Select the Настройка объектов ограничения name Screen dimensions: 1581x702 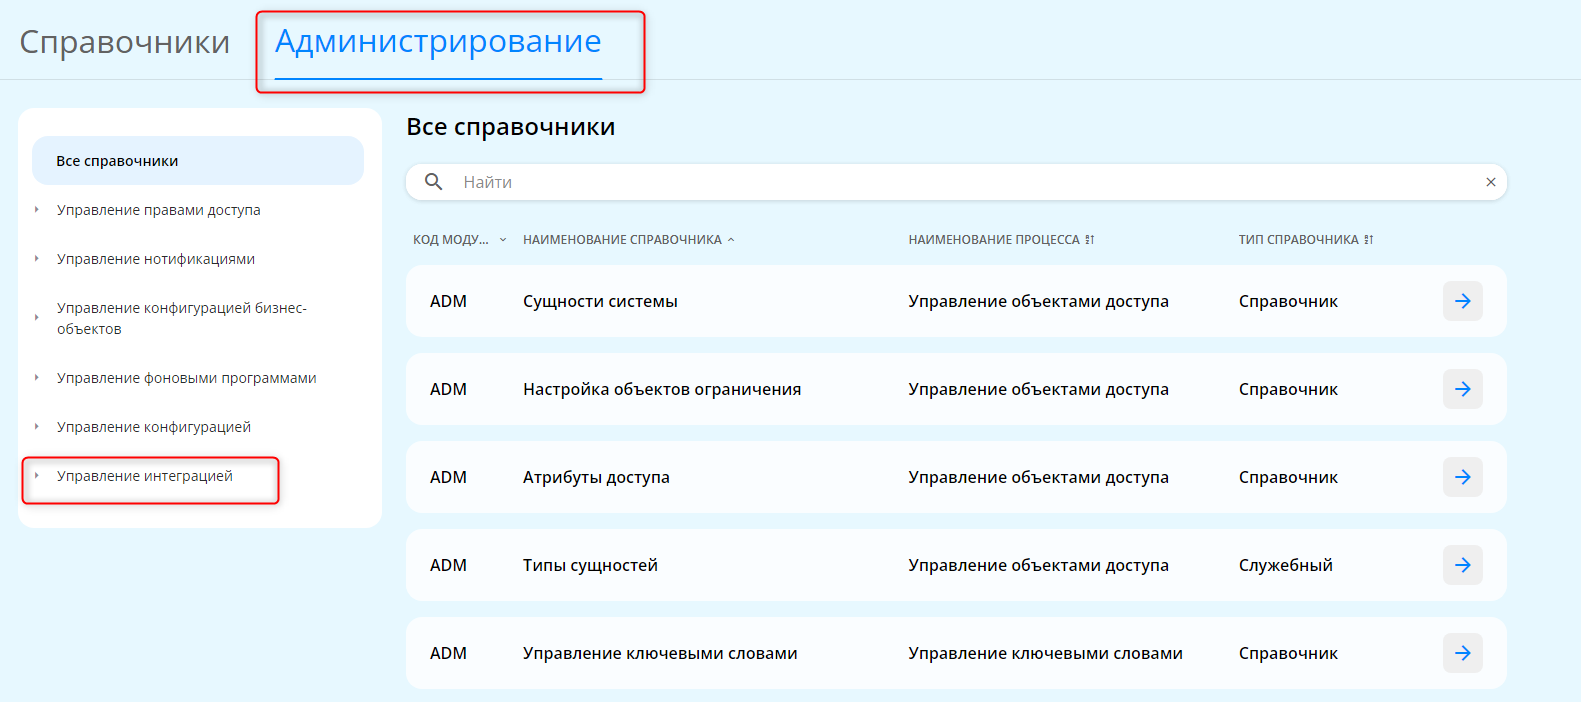click(x=662, y=389)
